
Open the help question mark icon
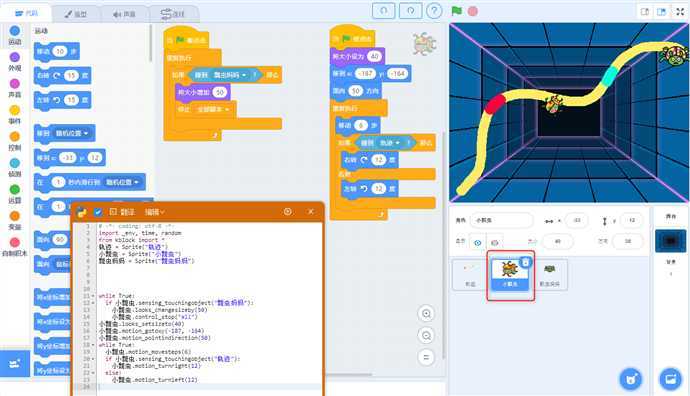[x=434, y=11]
